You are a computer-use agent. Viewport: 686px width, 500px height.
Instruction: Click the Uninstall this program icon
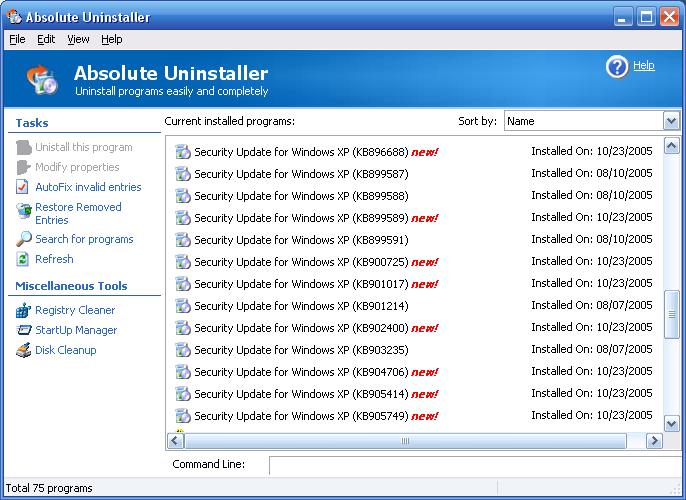tap(24, 147)
